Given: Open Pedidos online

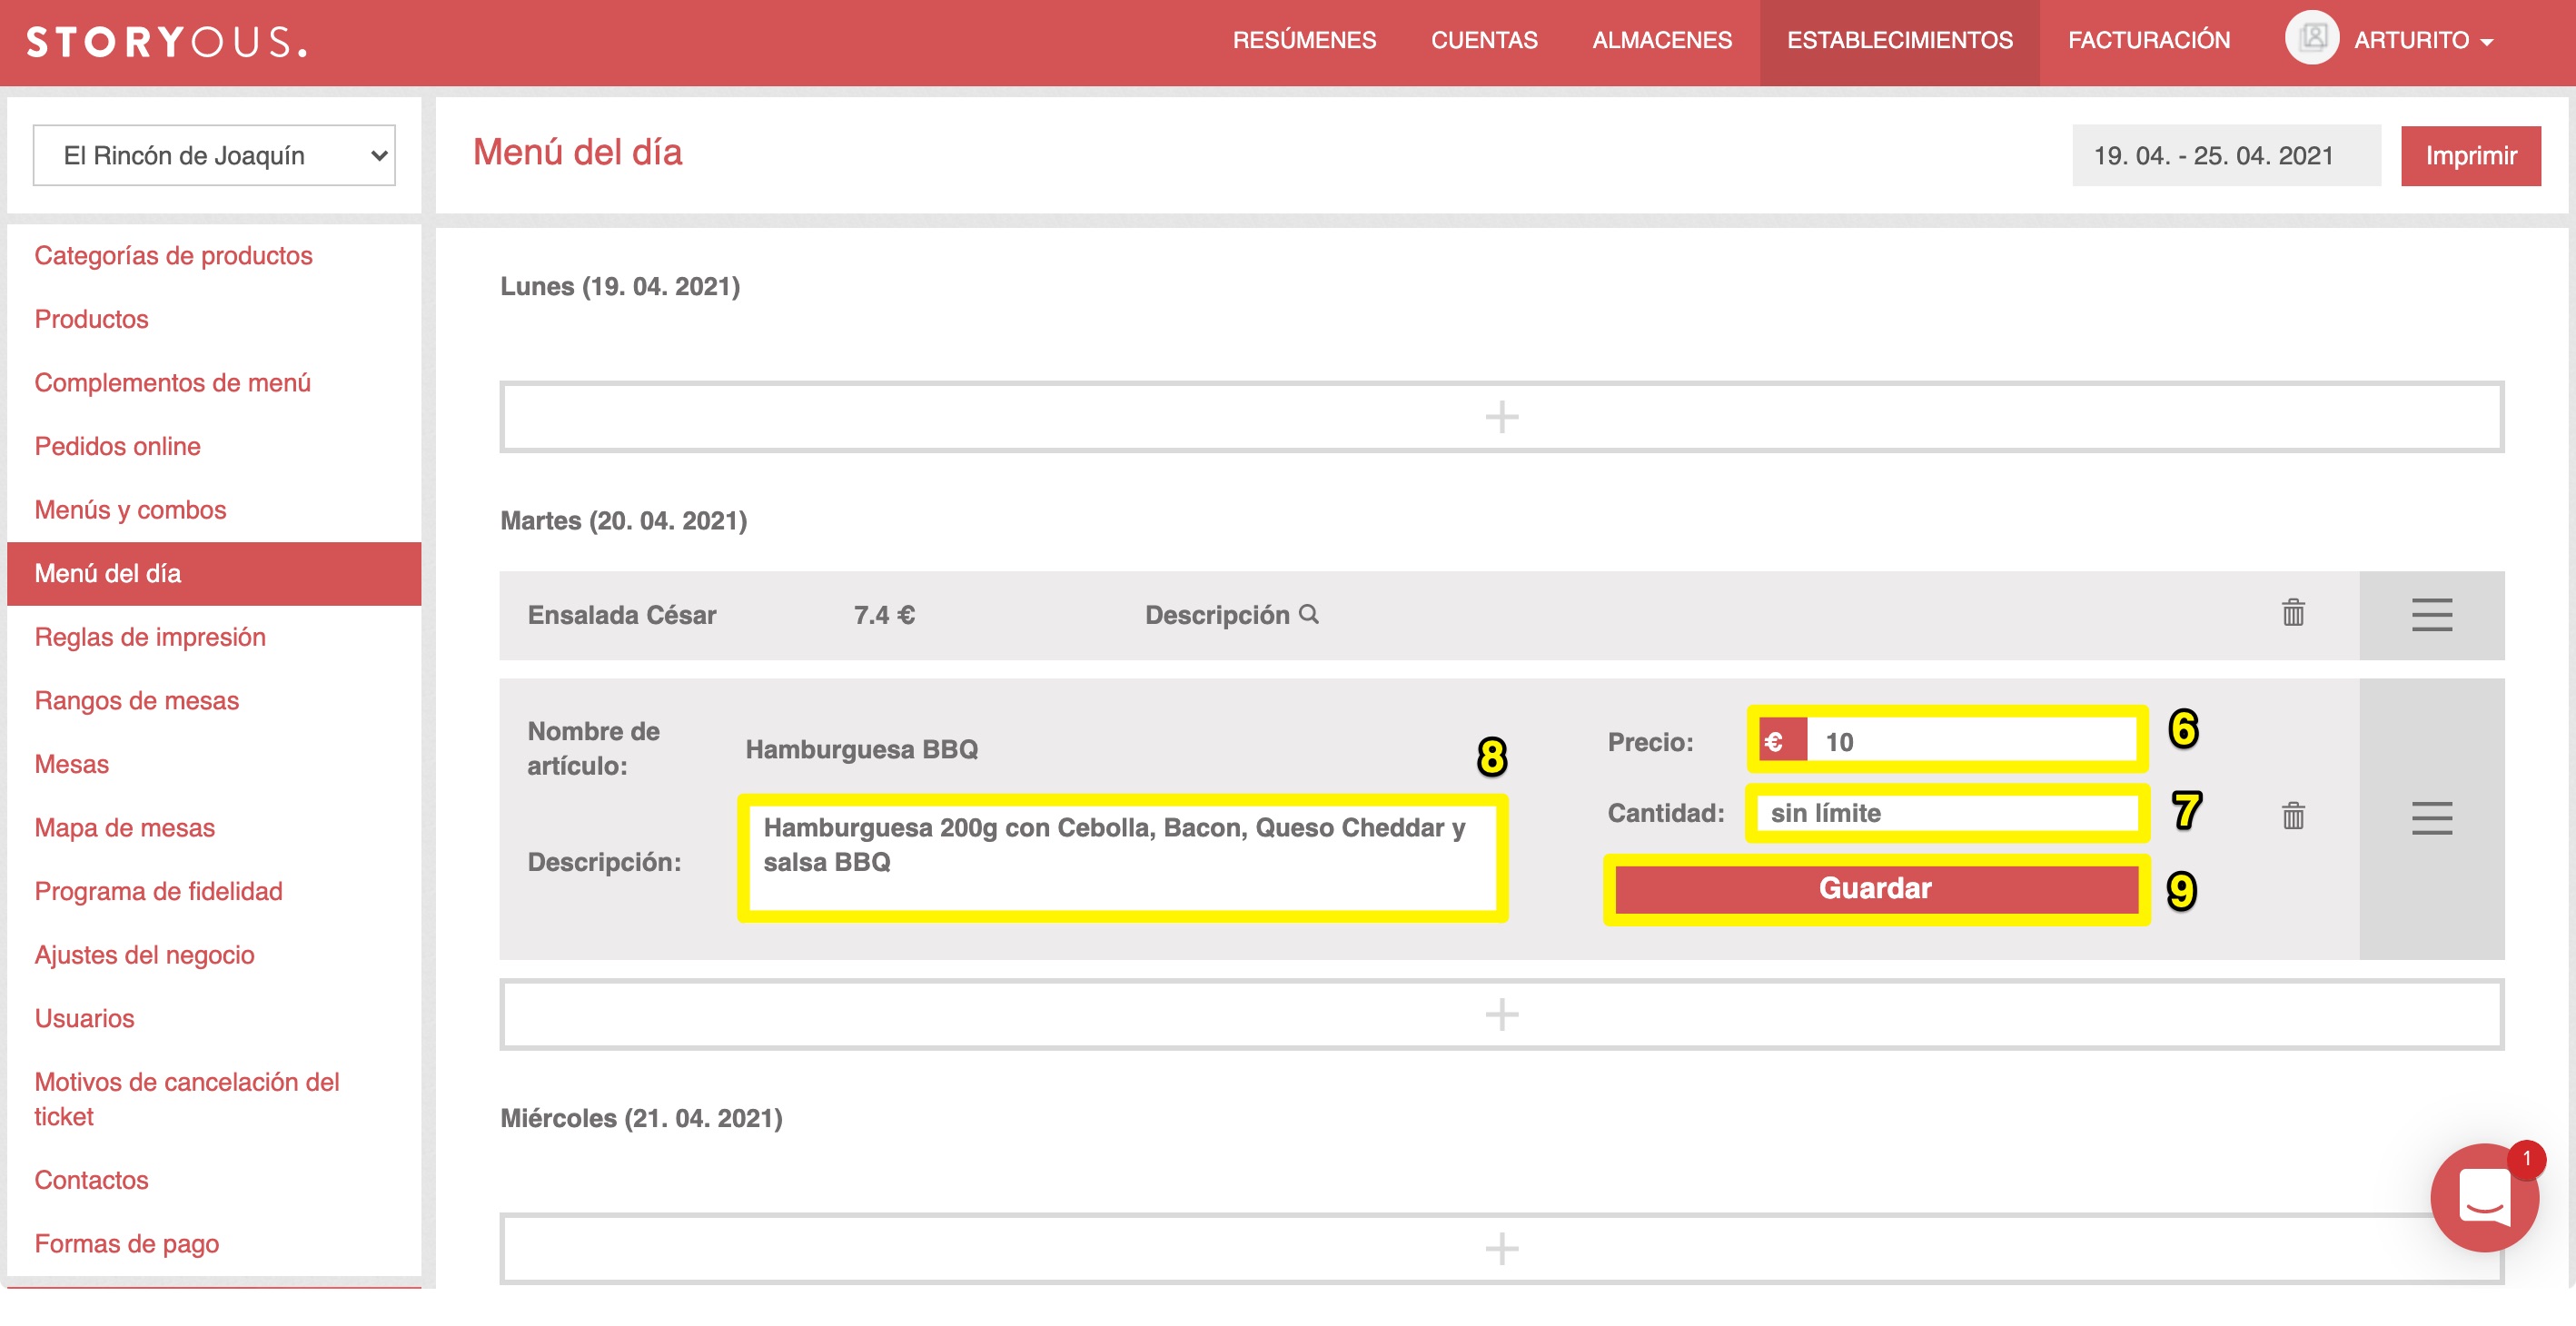Looking at the screenshot, I should click(117, 446).
